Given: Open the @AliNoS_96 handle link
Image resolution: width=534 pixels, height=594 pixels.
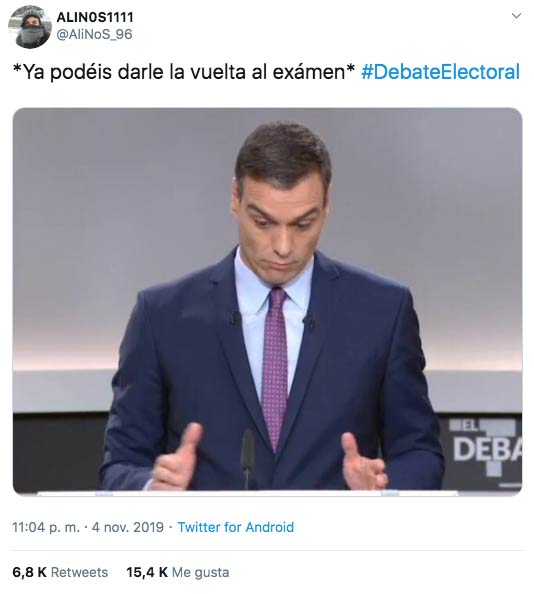Looking at the screenshot, I should click(94, 34).
